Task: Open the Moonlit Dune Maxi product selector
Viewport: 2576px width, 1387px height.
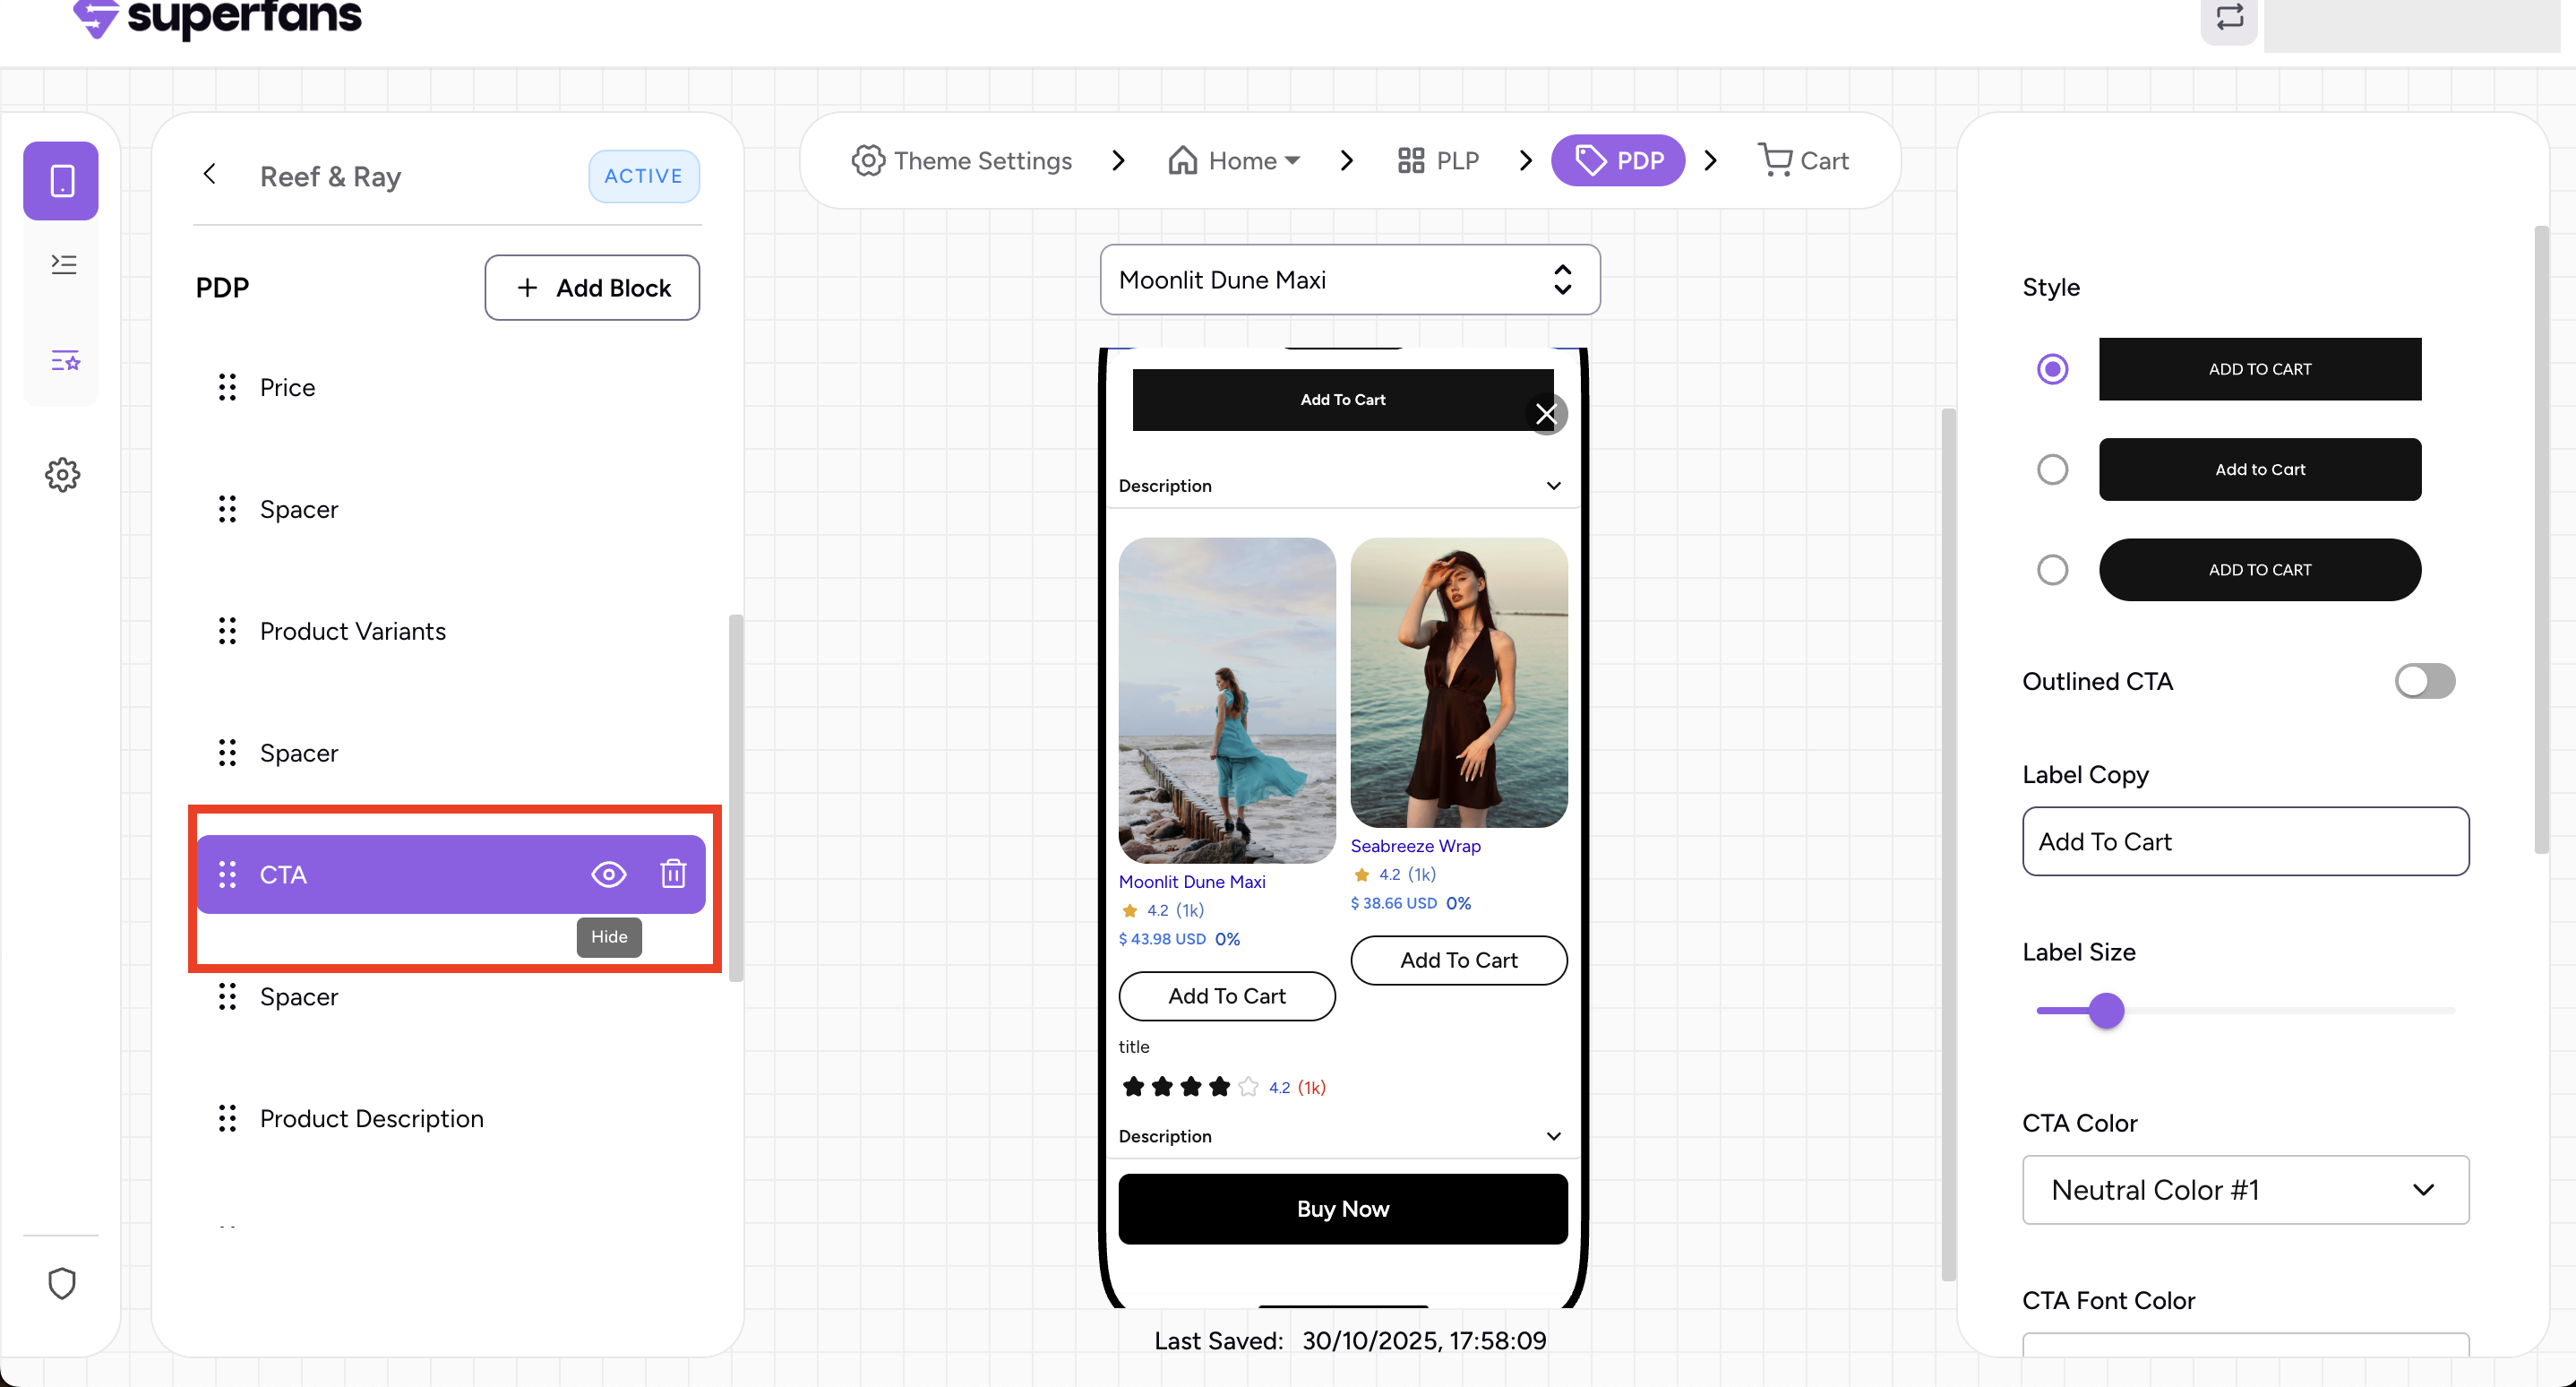Action: pos(1349,280)
